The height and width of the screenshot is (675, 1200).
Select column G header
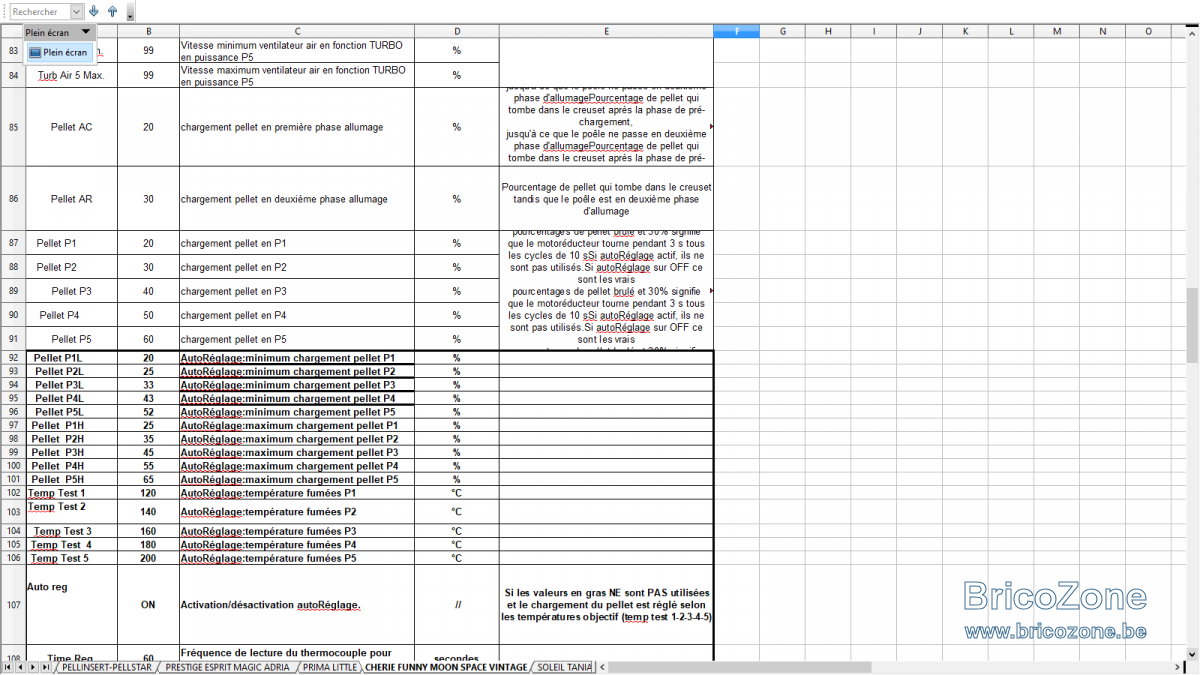coord(782,32)
